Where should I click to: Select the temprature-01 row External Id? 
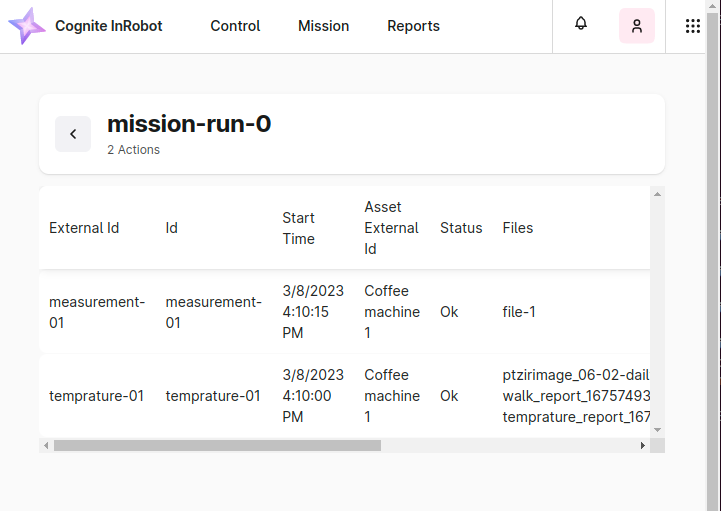point(96,396)
